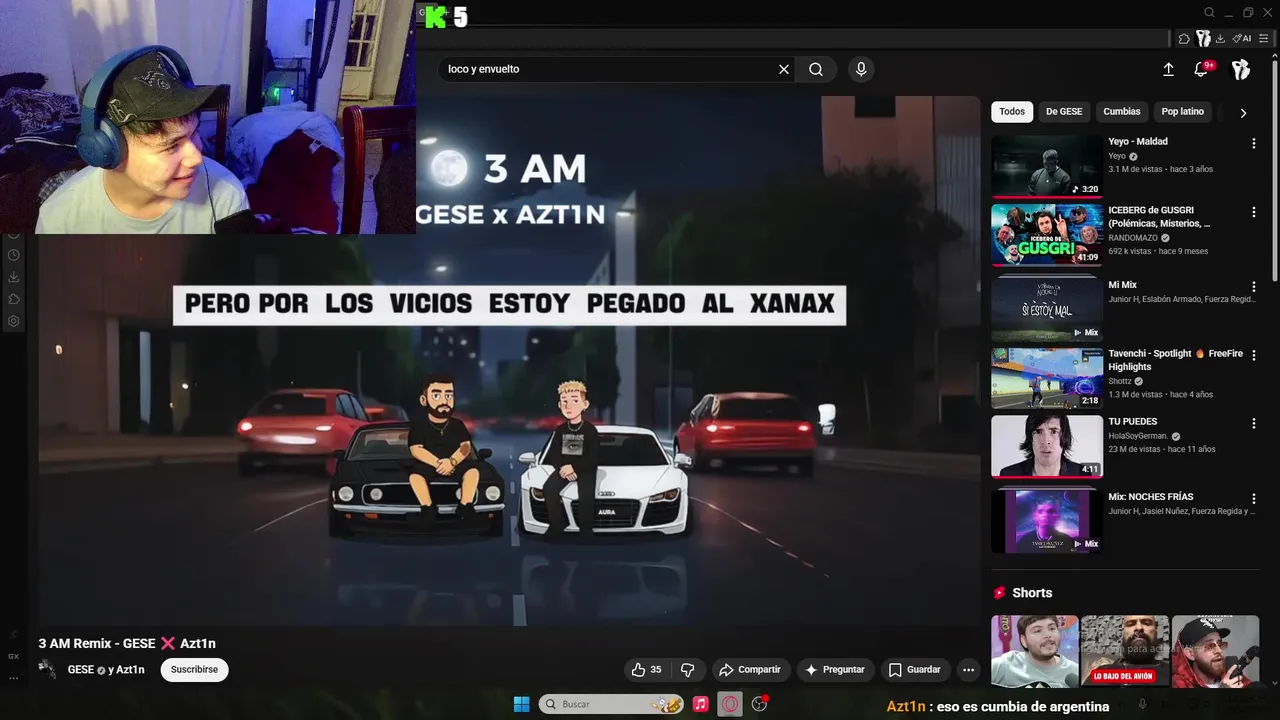Open Tavenchi Spotlight FreeFire thumbnail
The image size is (1280, 720).
[x=1047, y=378]
